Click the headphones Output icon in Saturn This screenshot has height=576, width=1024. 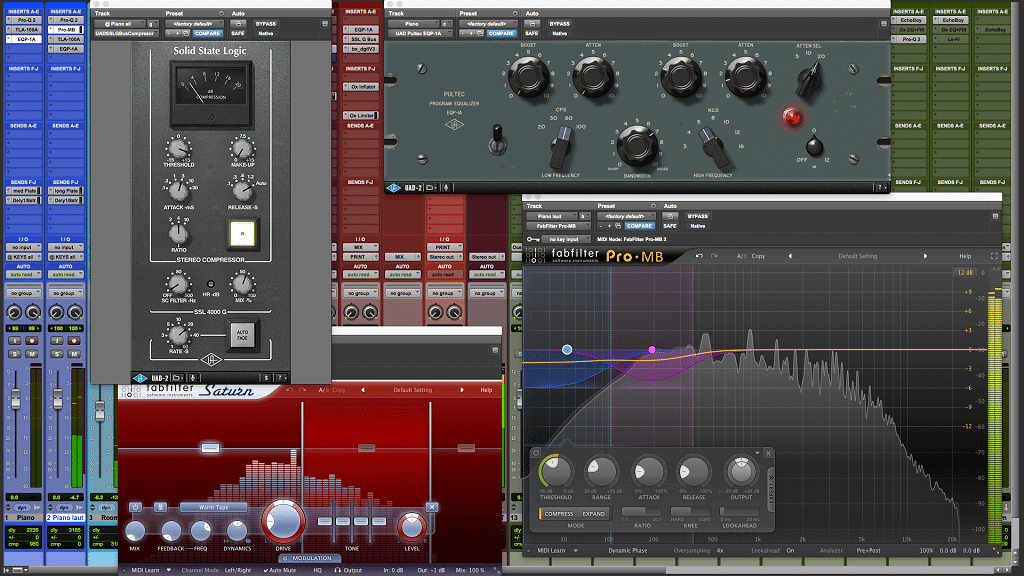pos(338,570)
